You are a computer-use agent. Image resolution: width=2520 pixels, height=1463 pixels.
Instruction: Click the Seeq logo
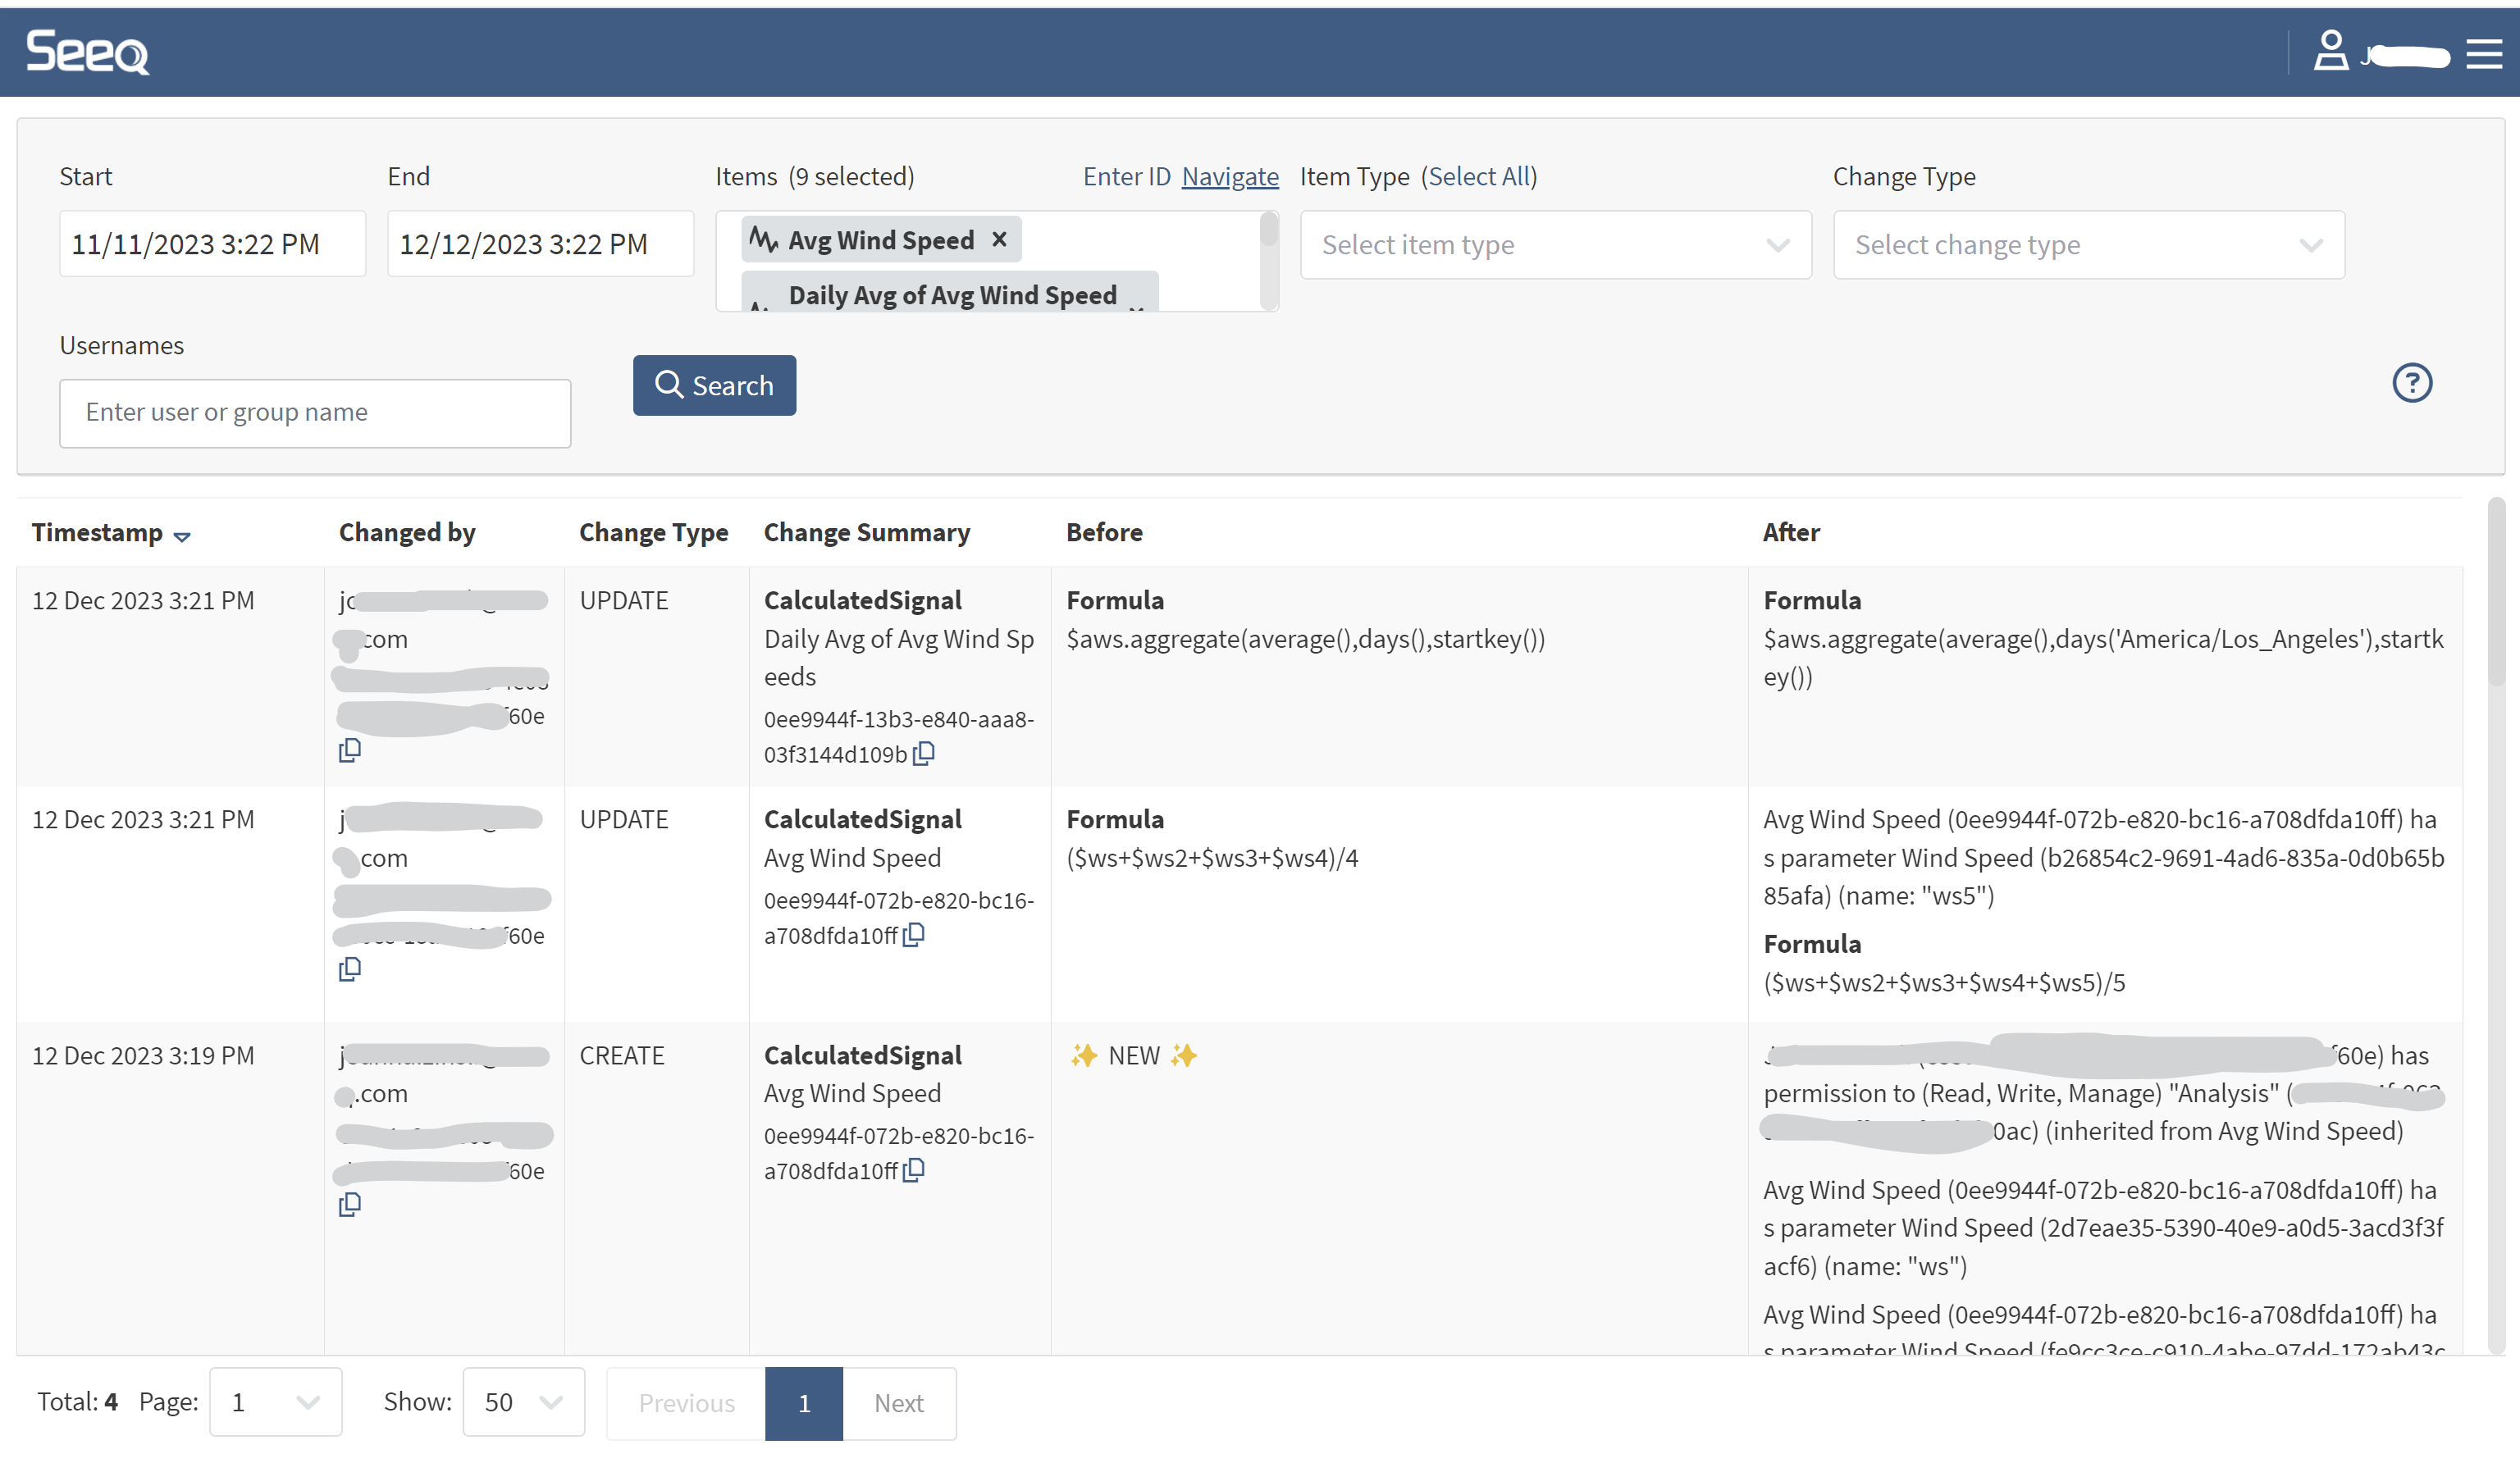[x=87, y=52]
